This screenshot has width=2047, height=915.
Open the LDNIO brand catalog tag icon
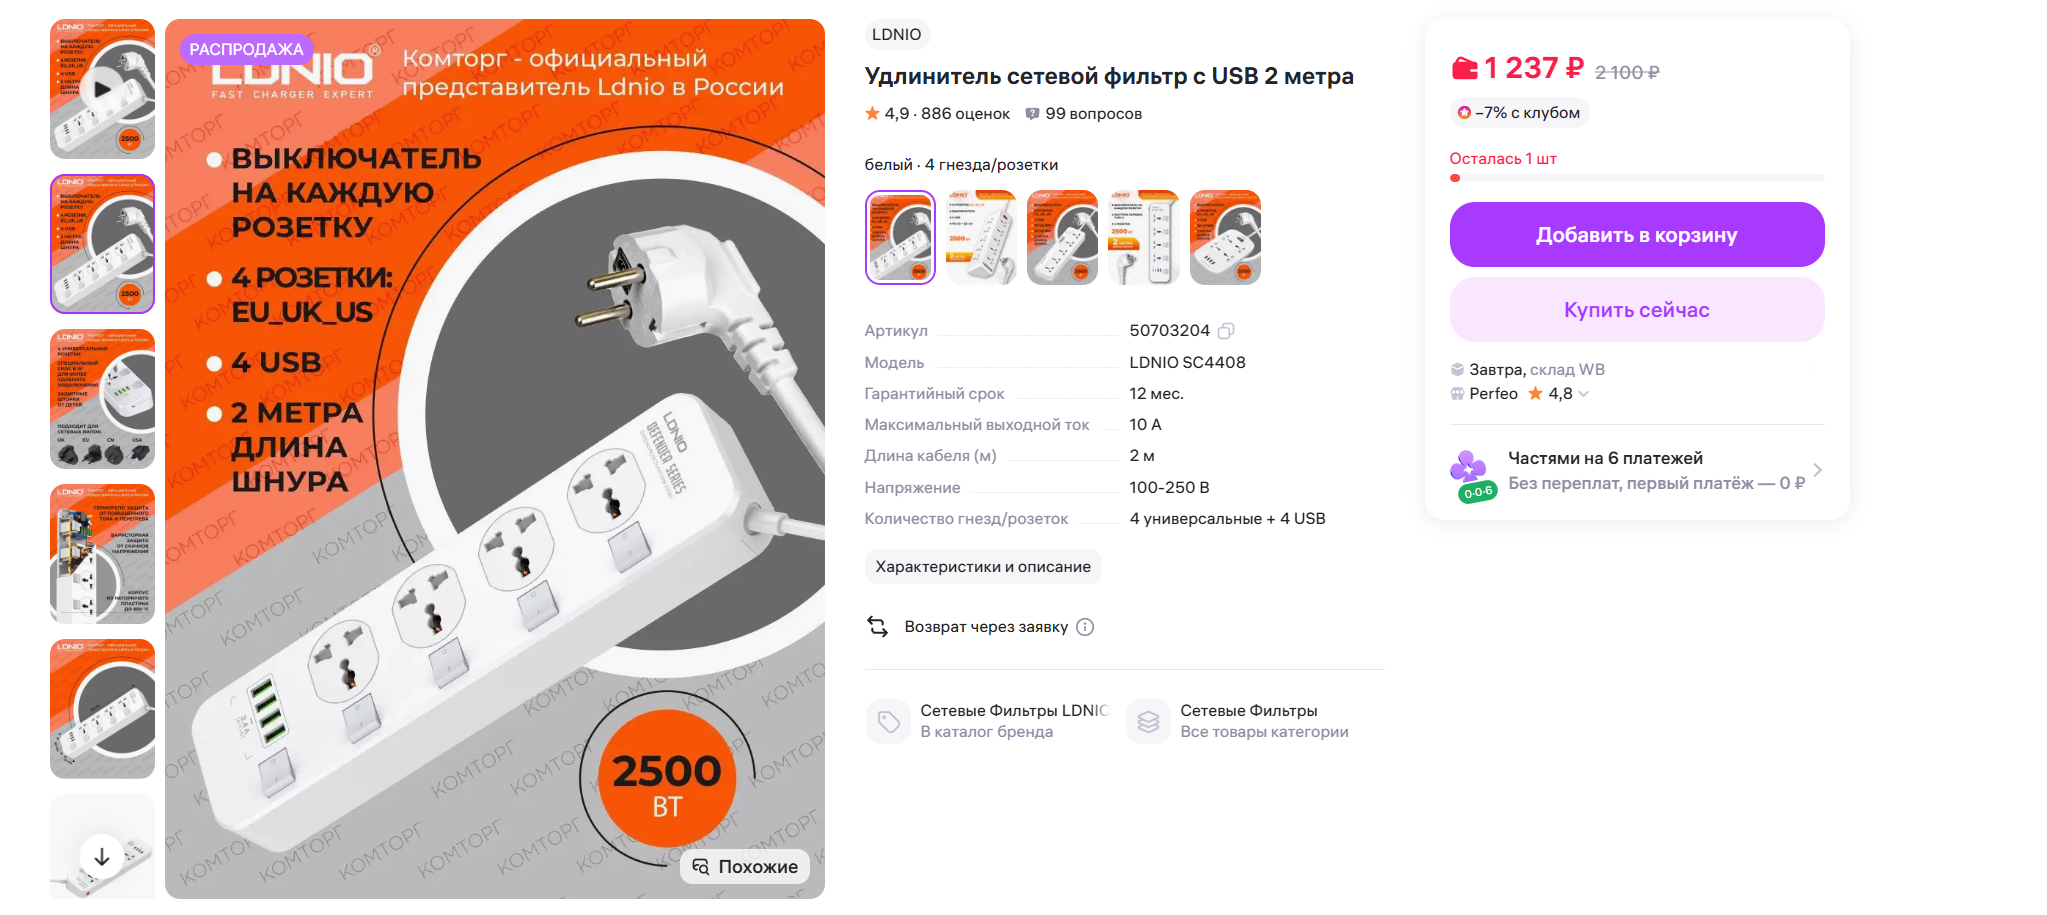coord(888,721)
